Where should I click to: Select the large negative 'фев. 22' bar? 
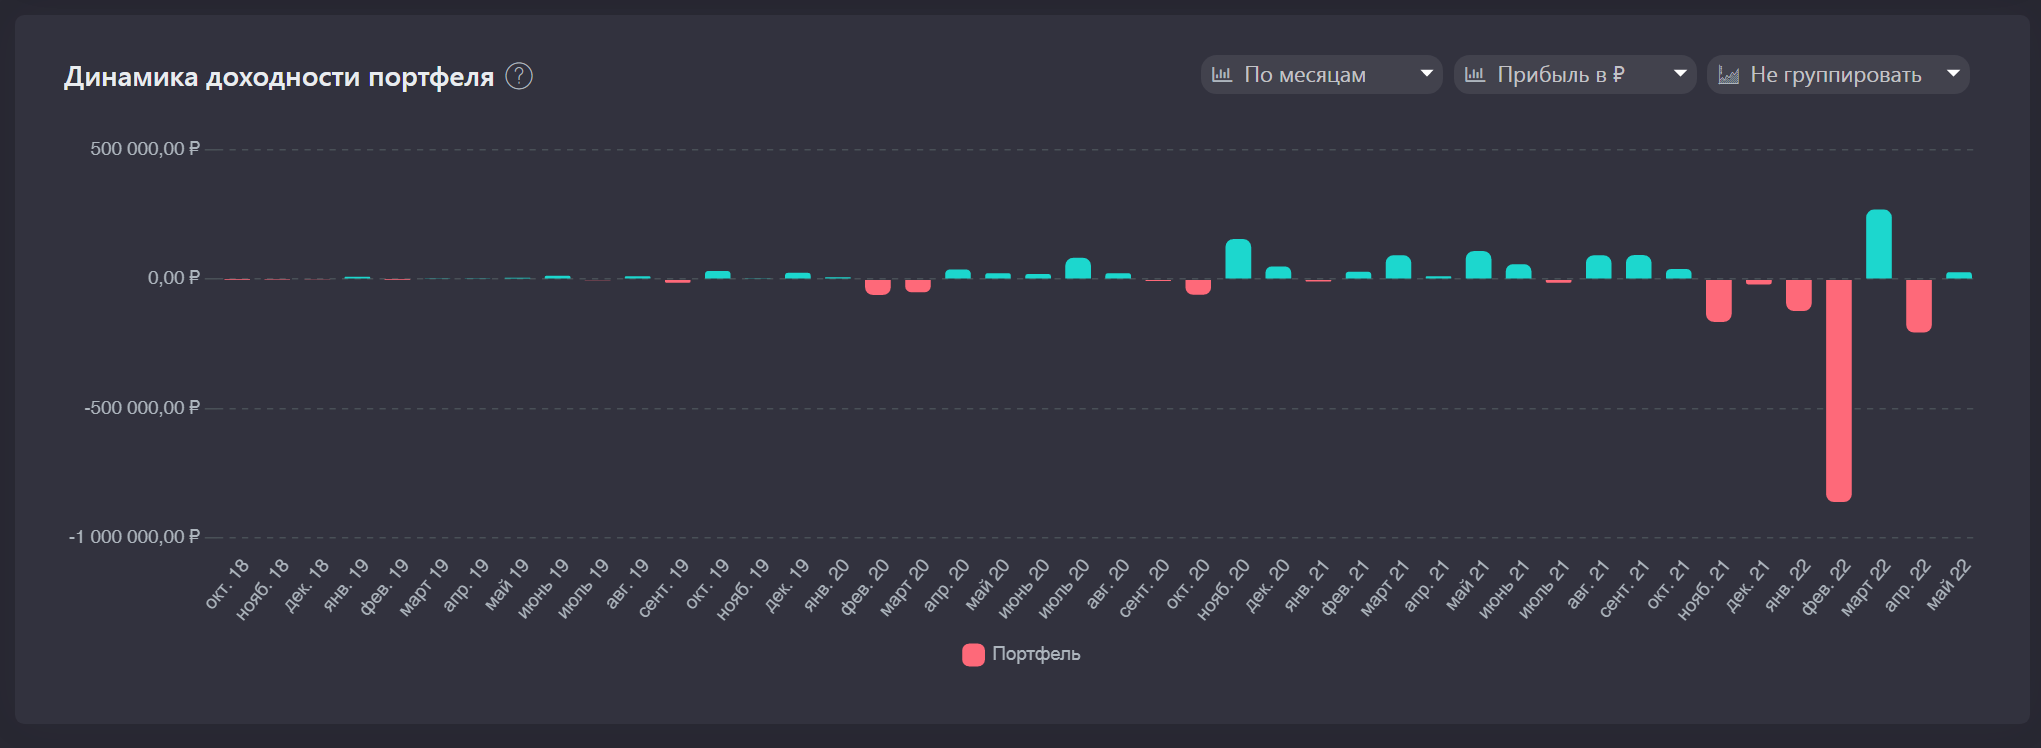pyautogui.click(x=1838, y=390)
